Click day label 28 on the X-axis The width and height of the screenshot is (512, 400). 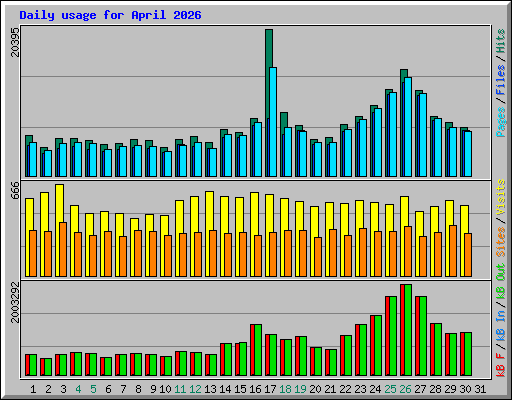point(435,389)
